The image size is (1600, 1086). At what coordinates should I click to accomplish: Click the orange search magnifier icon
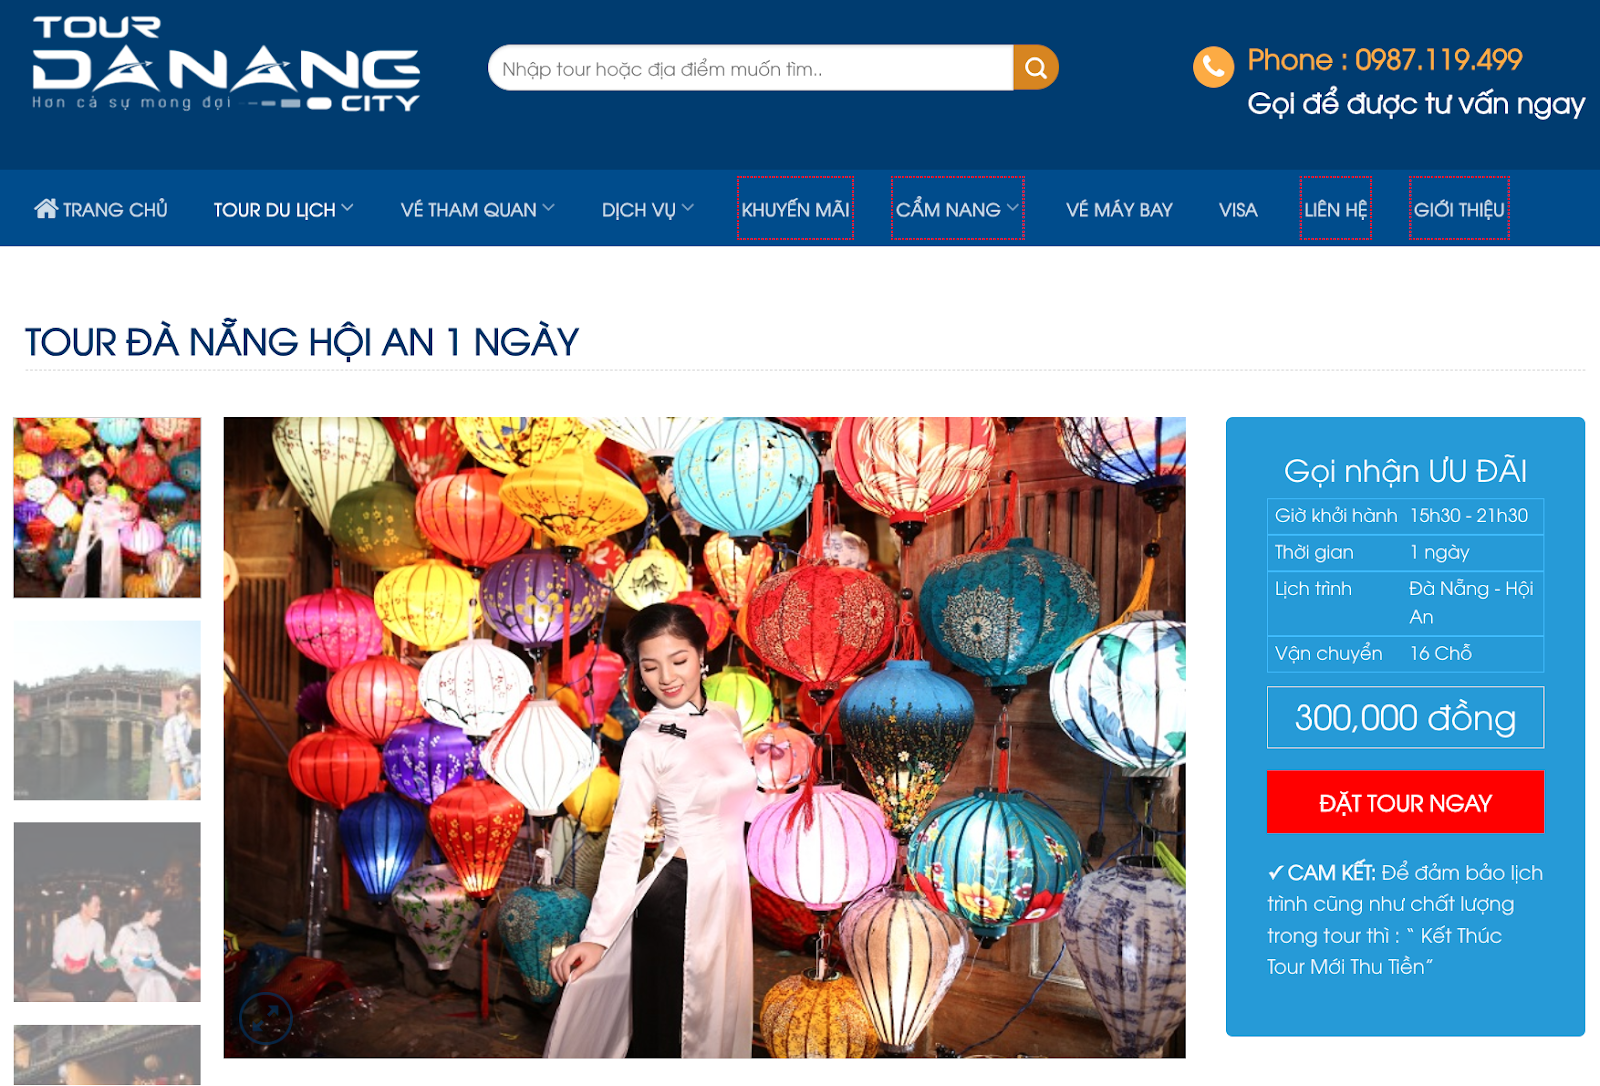(1036, 68)
